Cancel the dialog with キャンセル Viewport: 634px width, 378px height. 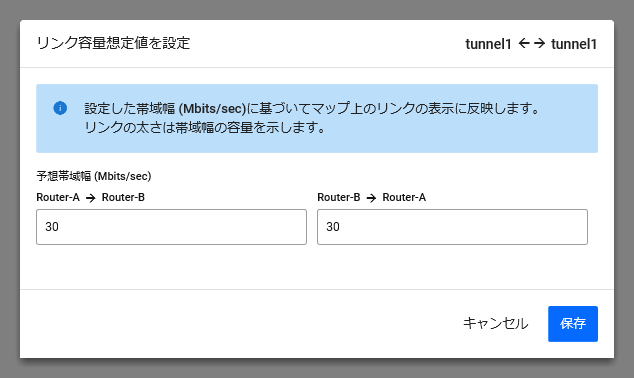coord(495,323)
